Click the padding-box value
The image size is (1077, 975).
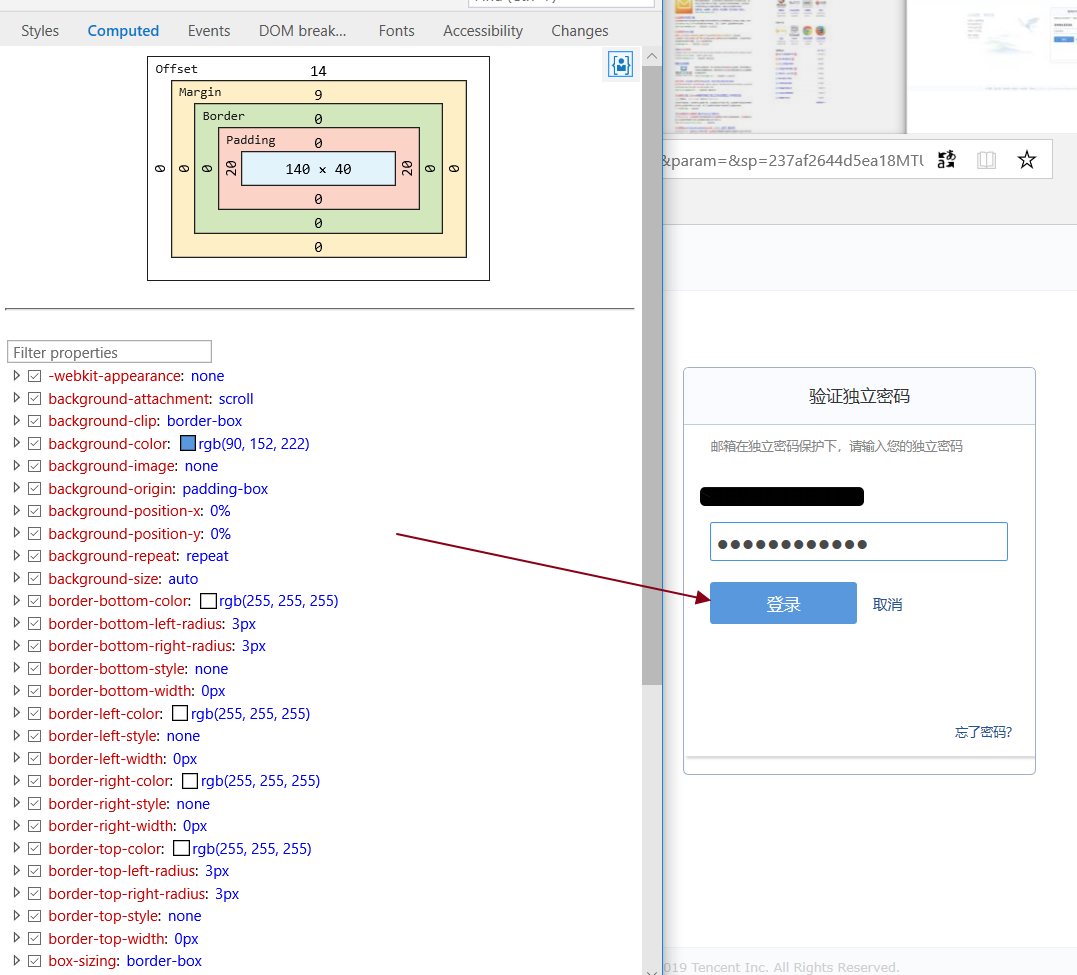[x=225, y=489]
